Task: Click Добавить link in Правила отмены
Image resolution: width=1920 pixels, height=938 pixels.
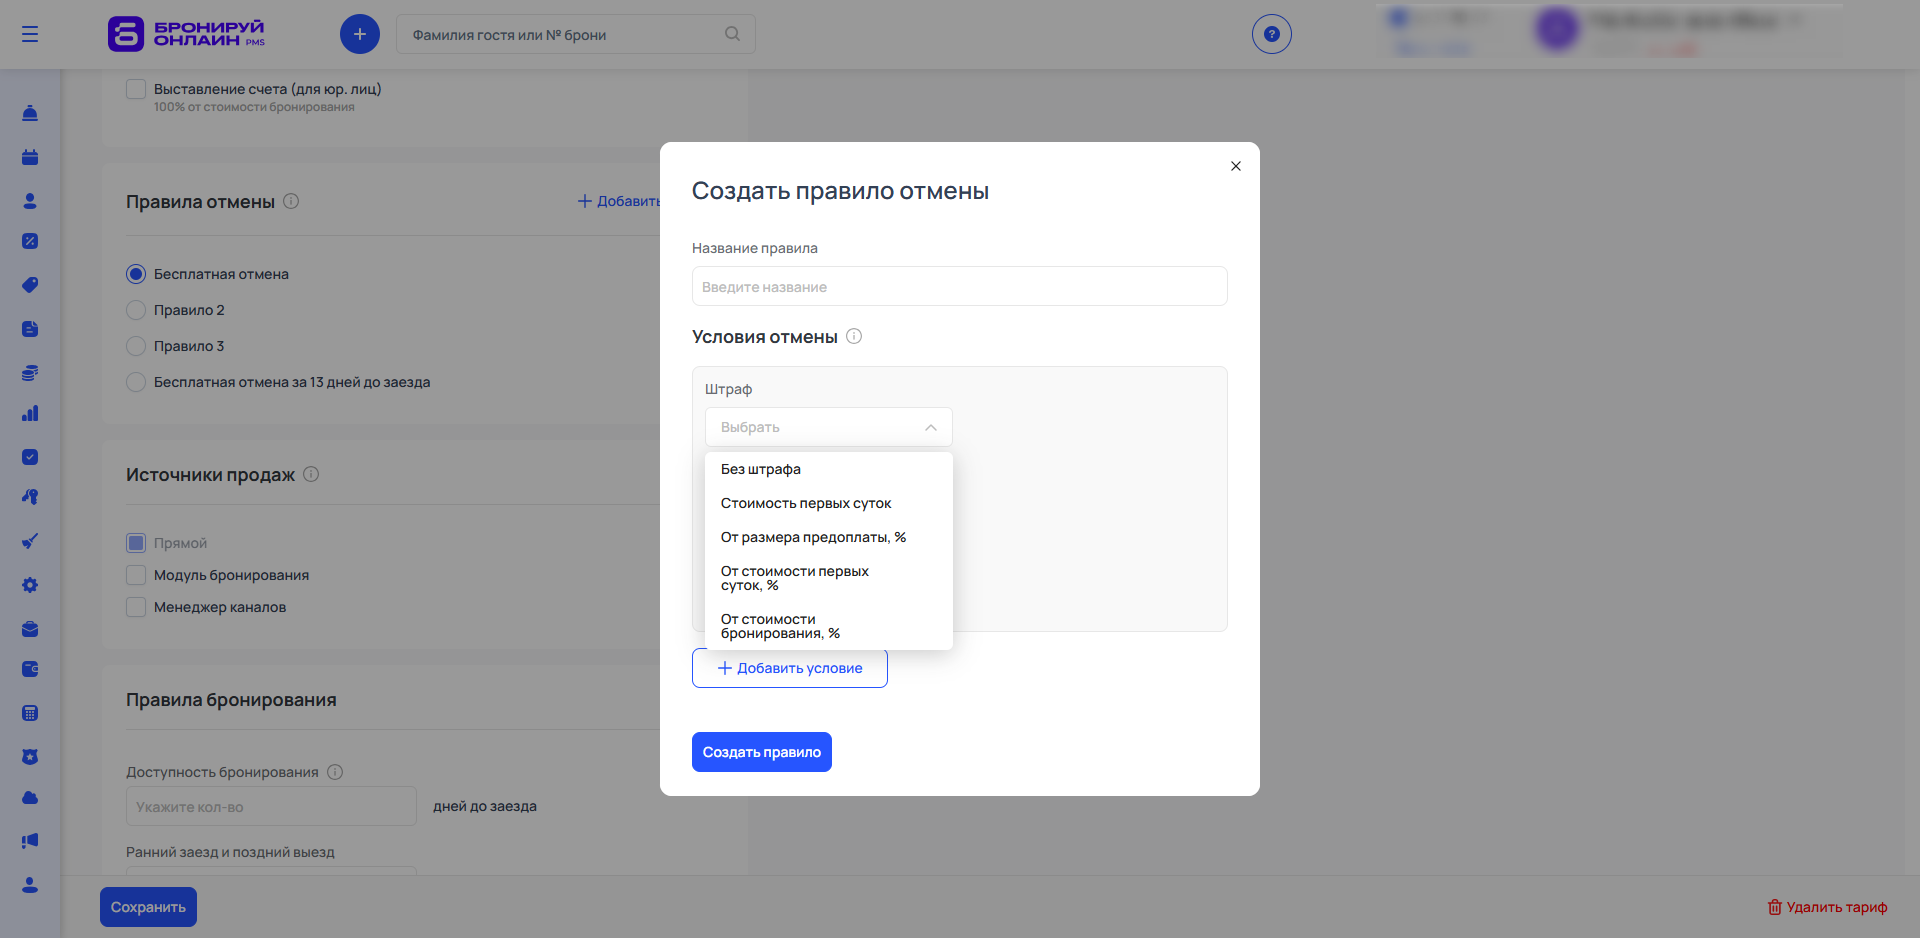Action: (x=618, y=201)
